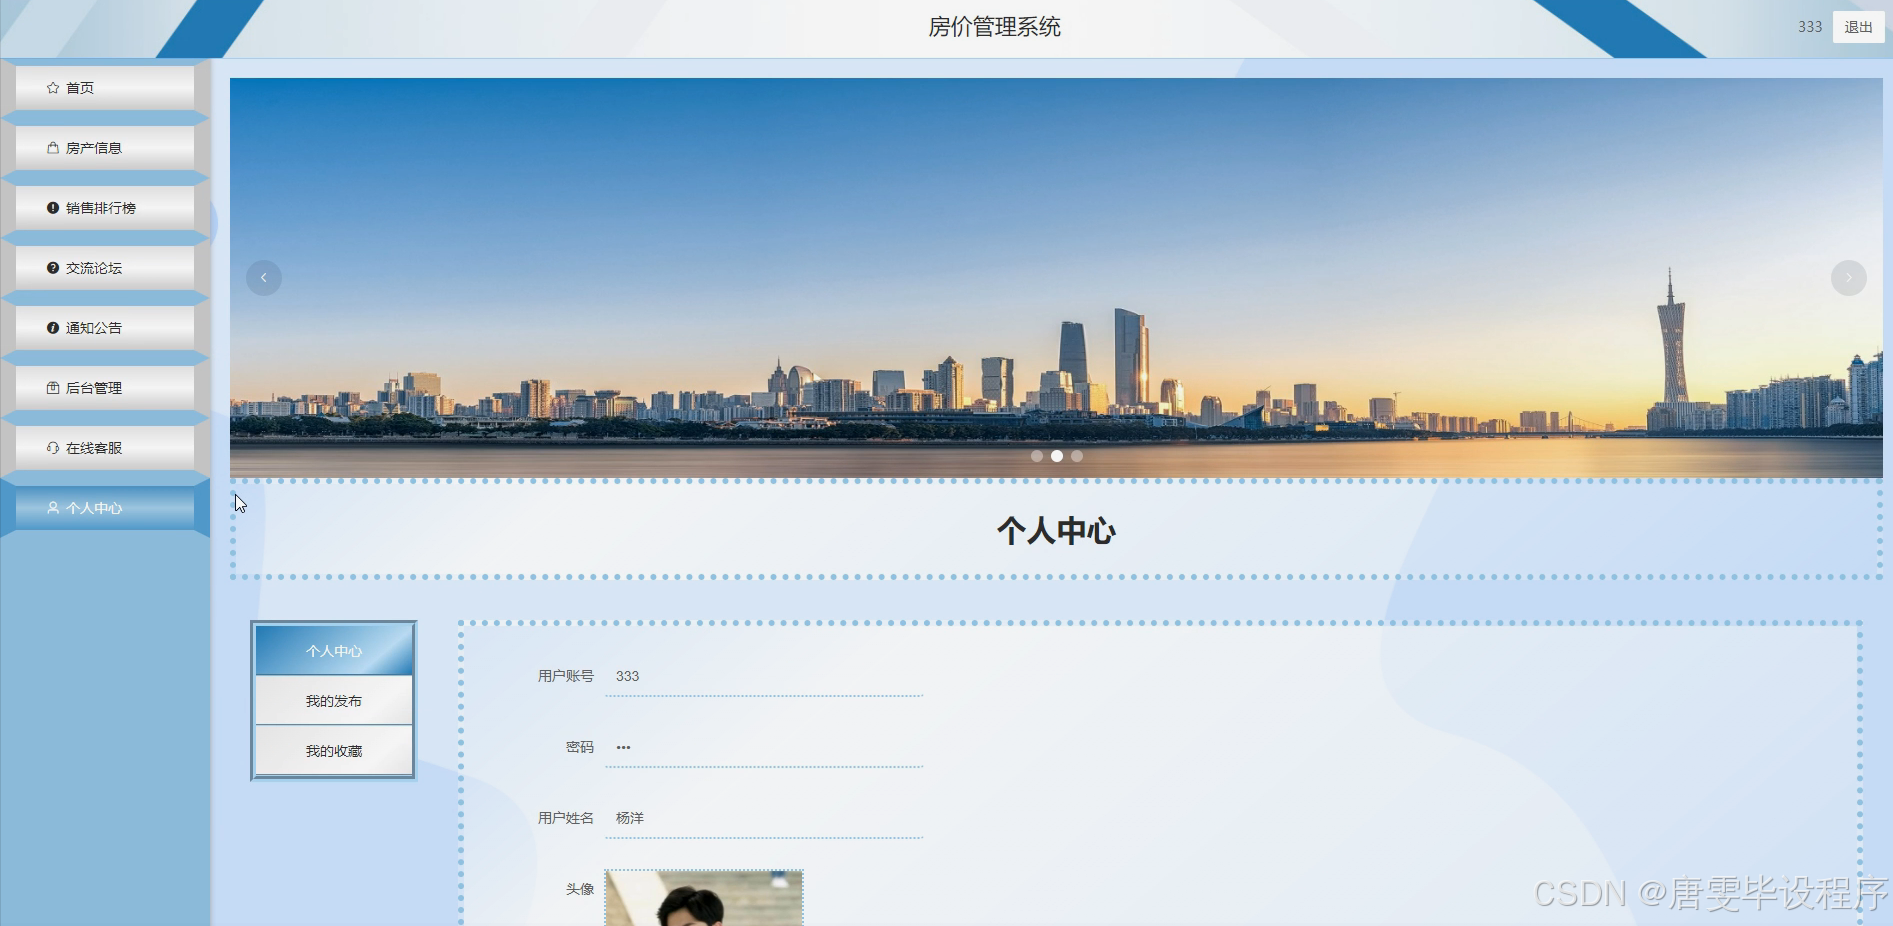Click the 房价管理系统 title

tap(995, 27)
